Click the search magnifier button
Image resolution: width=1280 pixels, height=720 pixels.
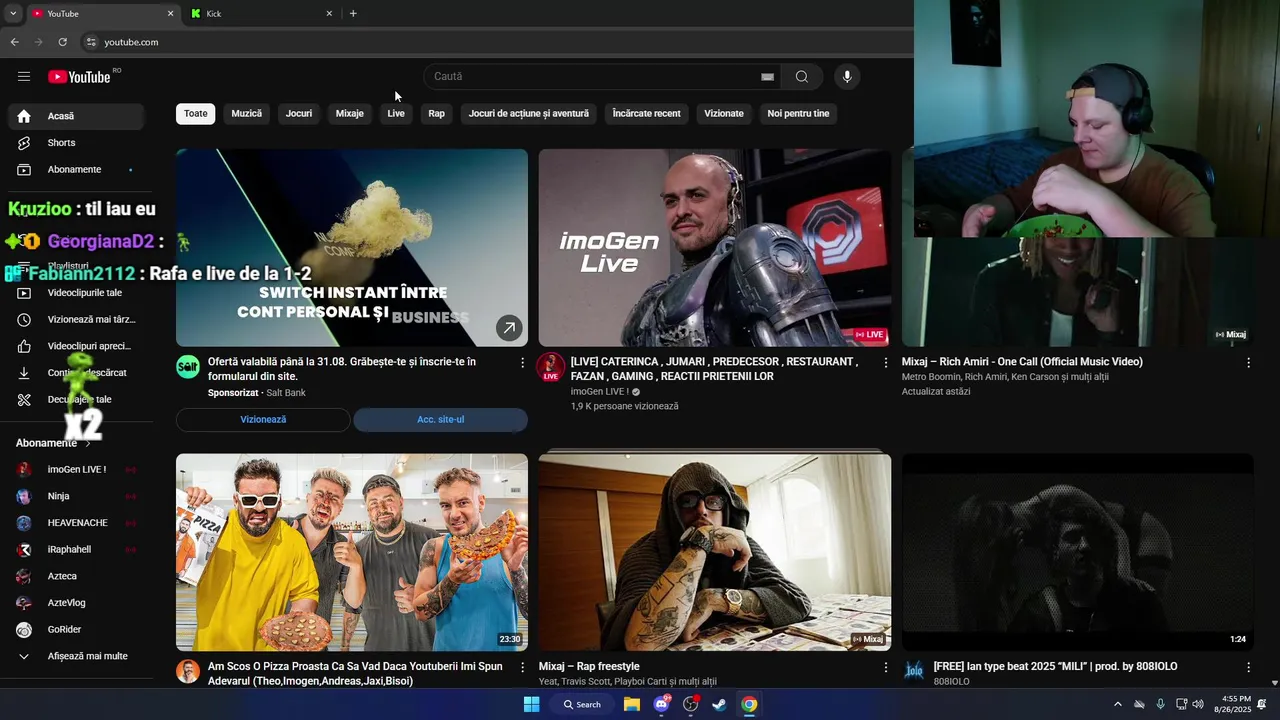802,77
